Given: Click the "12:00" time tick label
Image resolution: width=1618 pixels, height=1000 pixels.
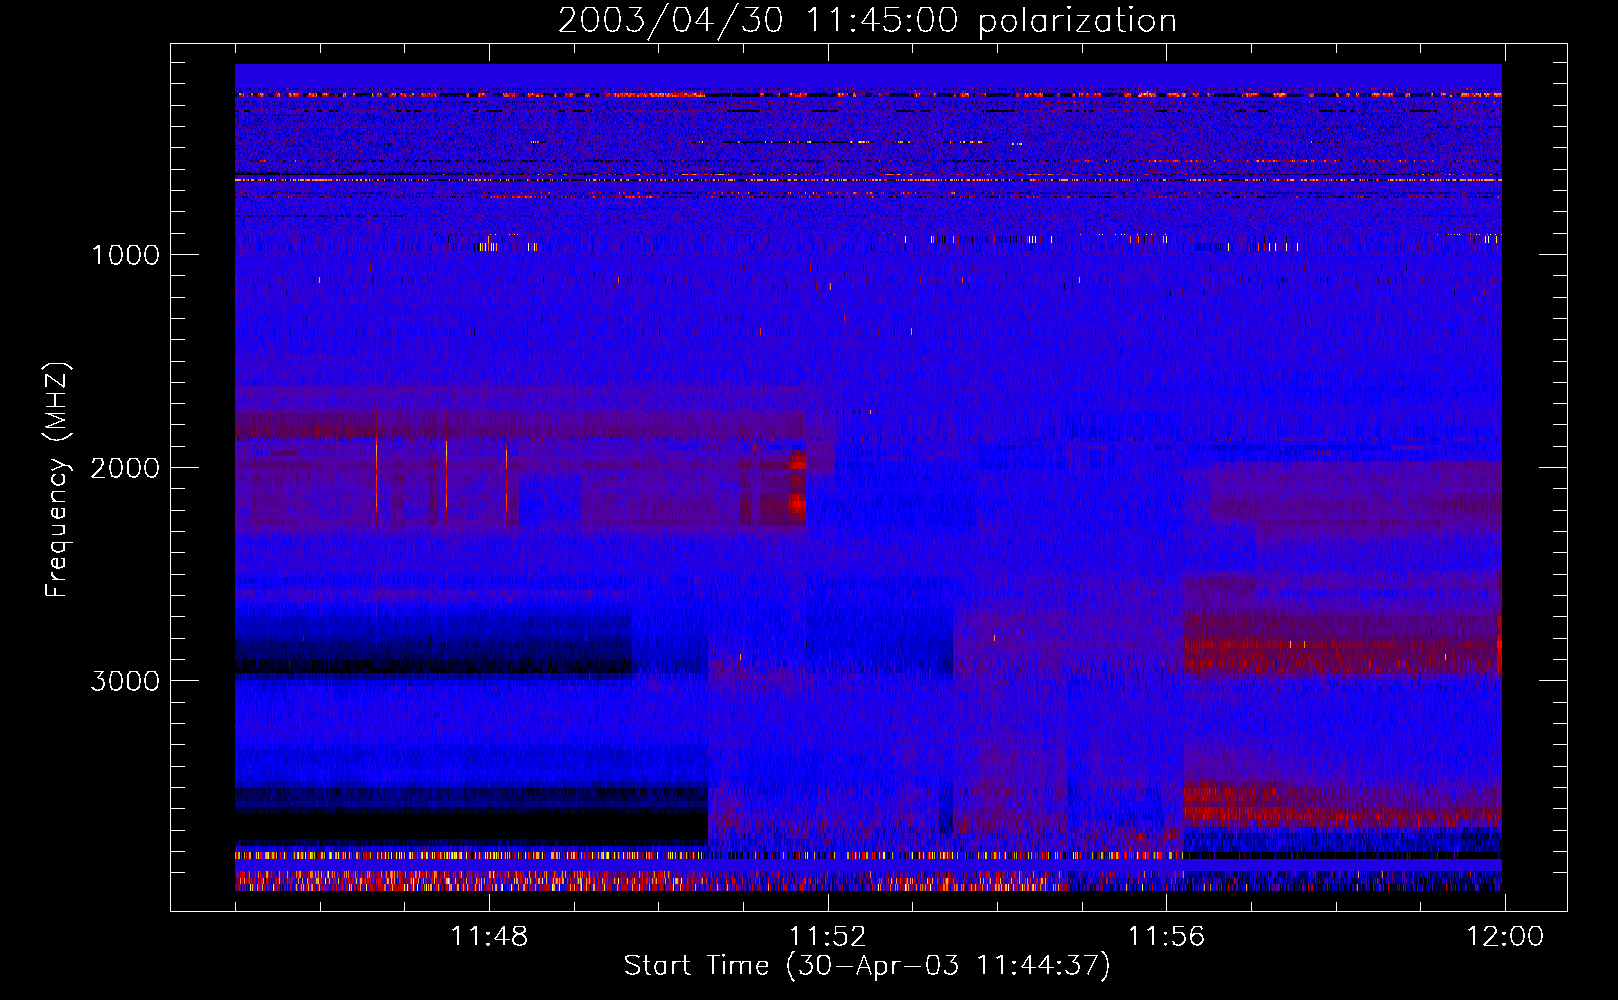Looking at the screenshot, I should coord(1505,937).
